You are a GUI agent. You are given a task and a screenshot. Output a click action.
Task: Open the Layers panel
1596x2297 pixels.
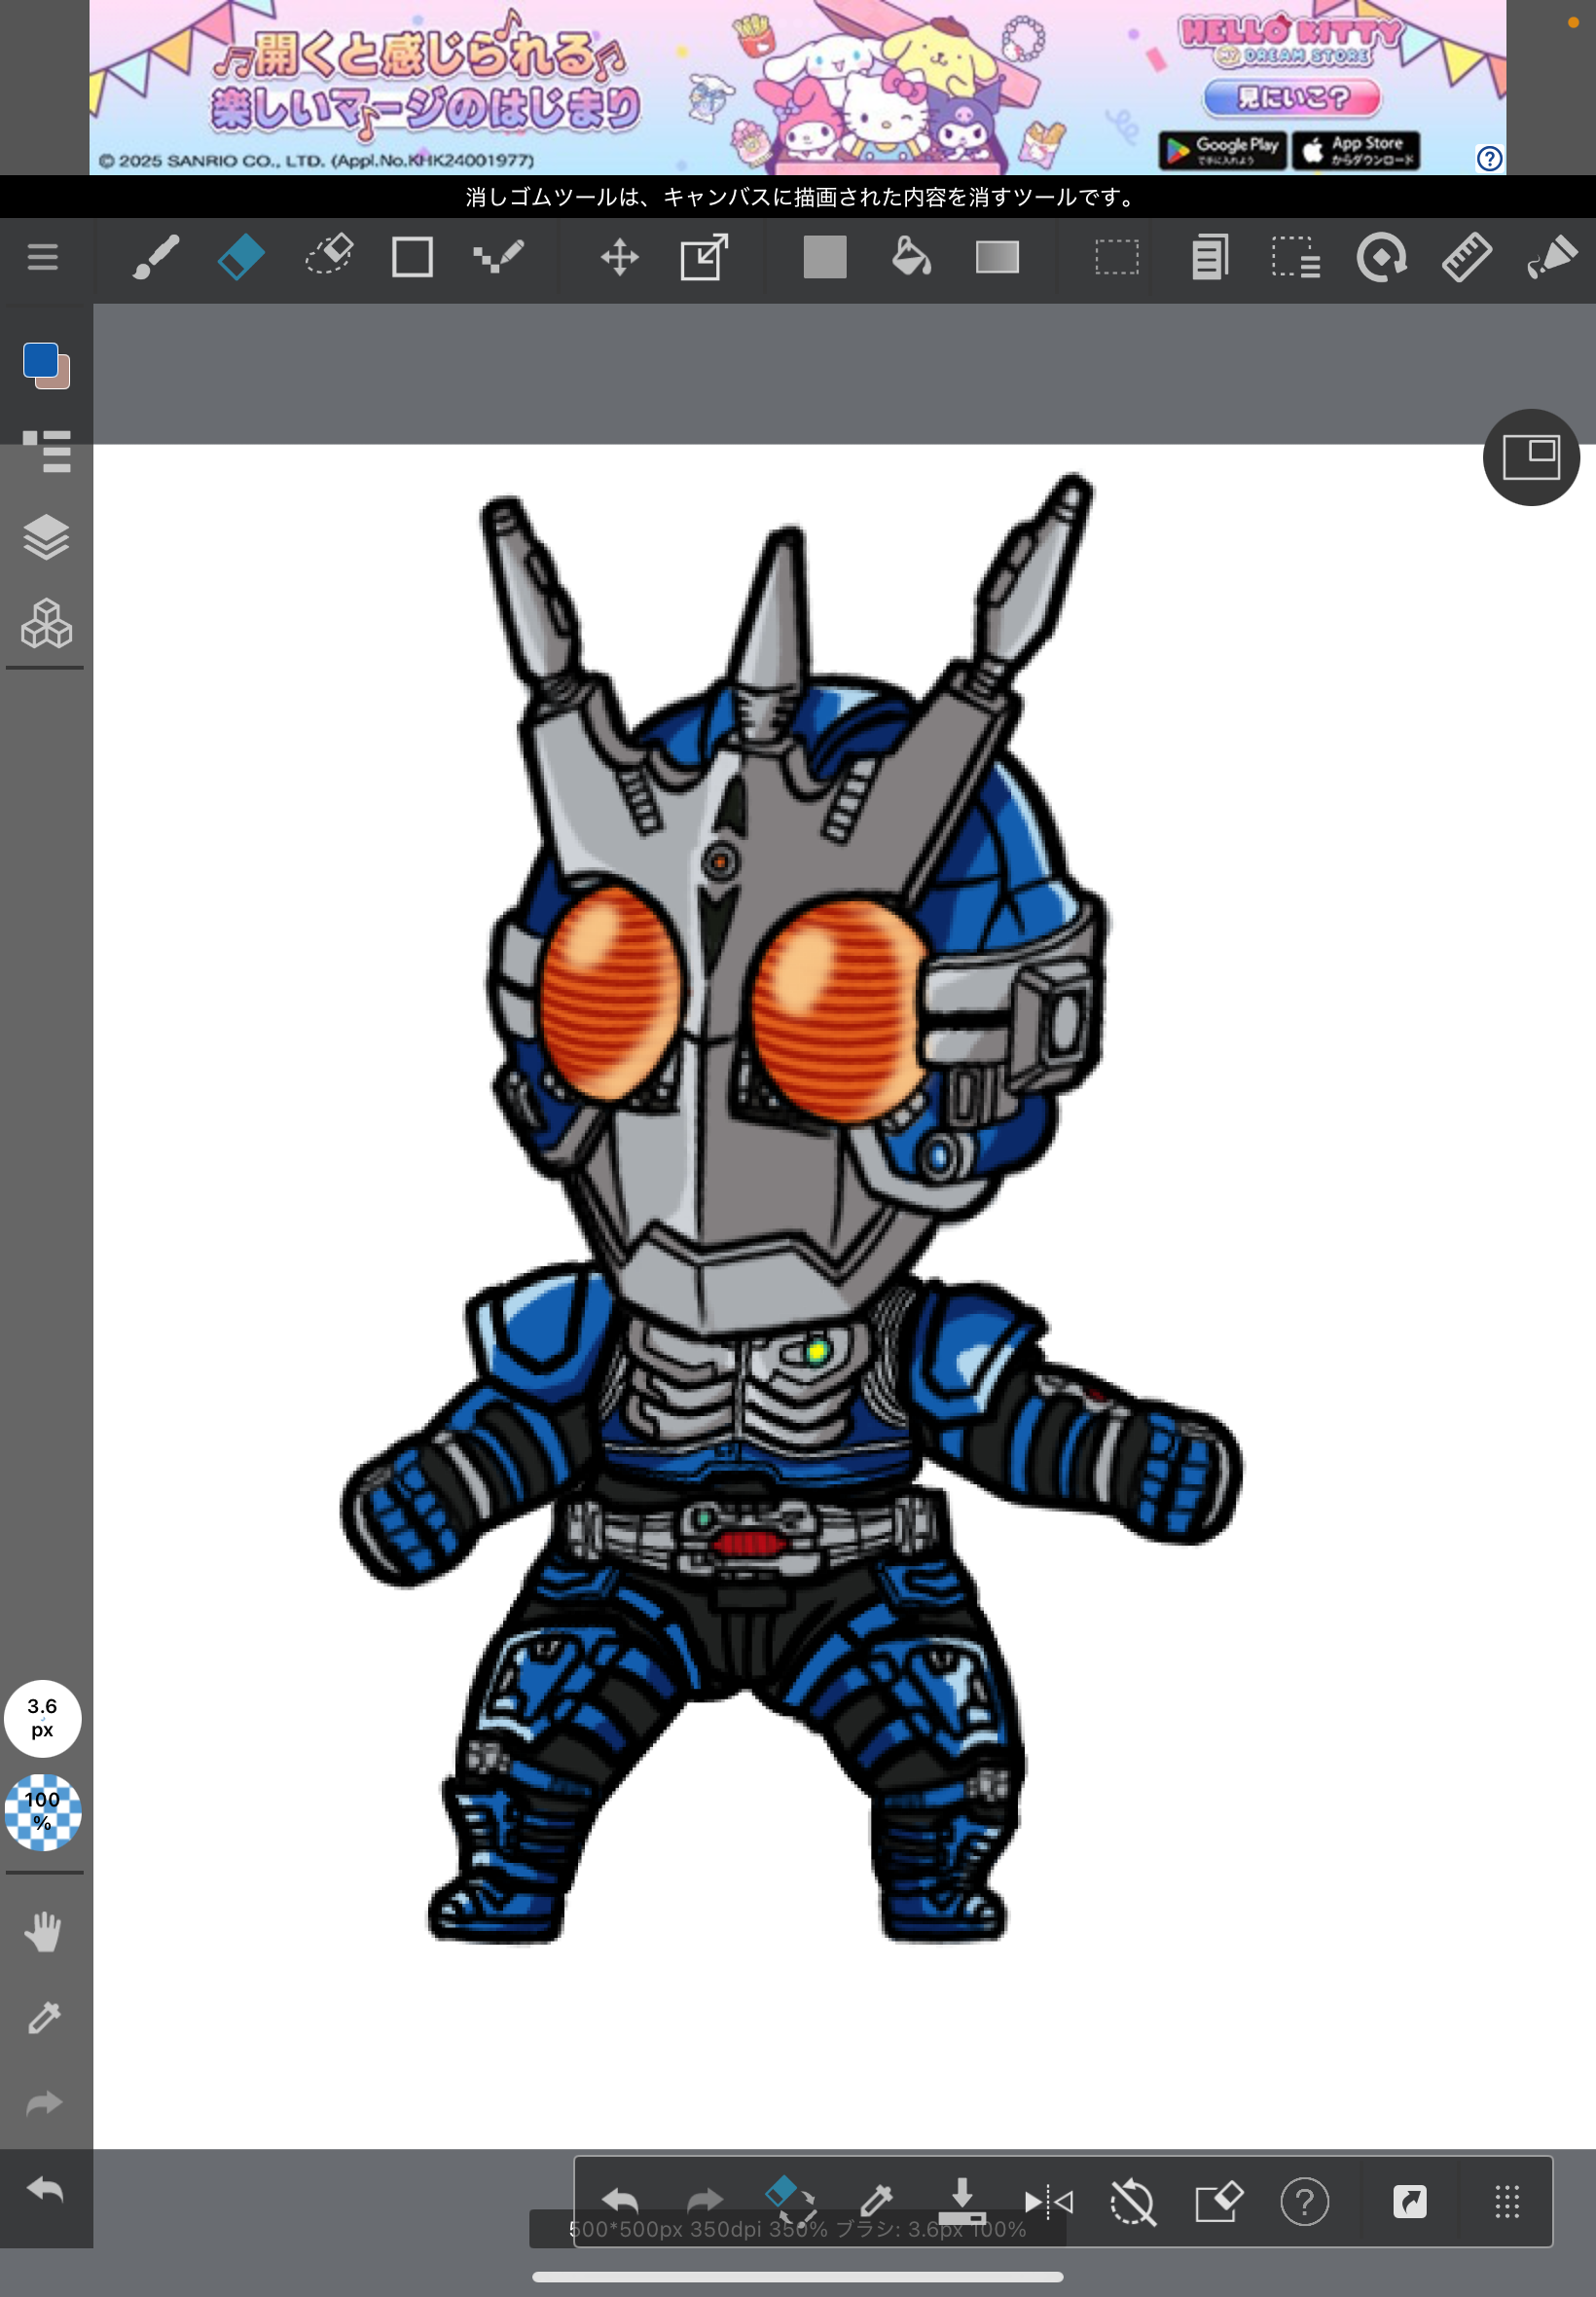click(x=46, y=538)
